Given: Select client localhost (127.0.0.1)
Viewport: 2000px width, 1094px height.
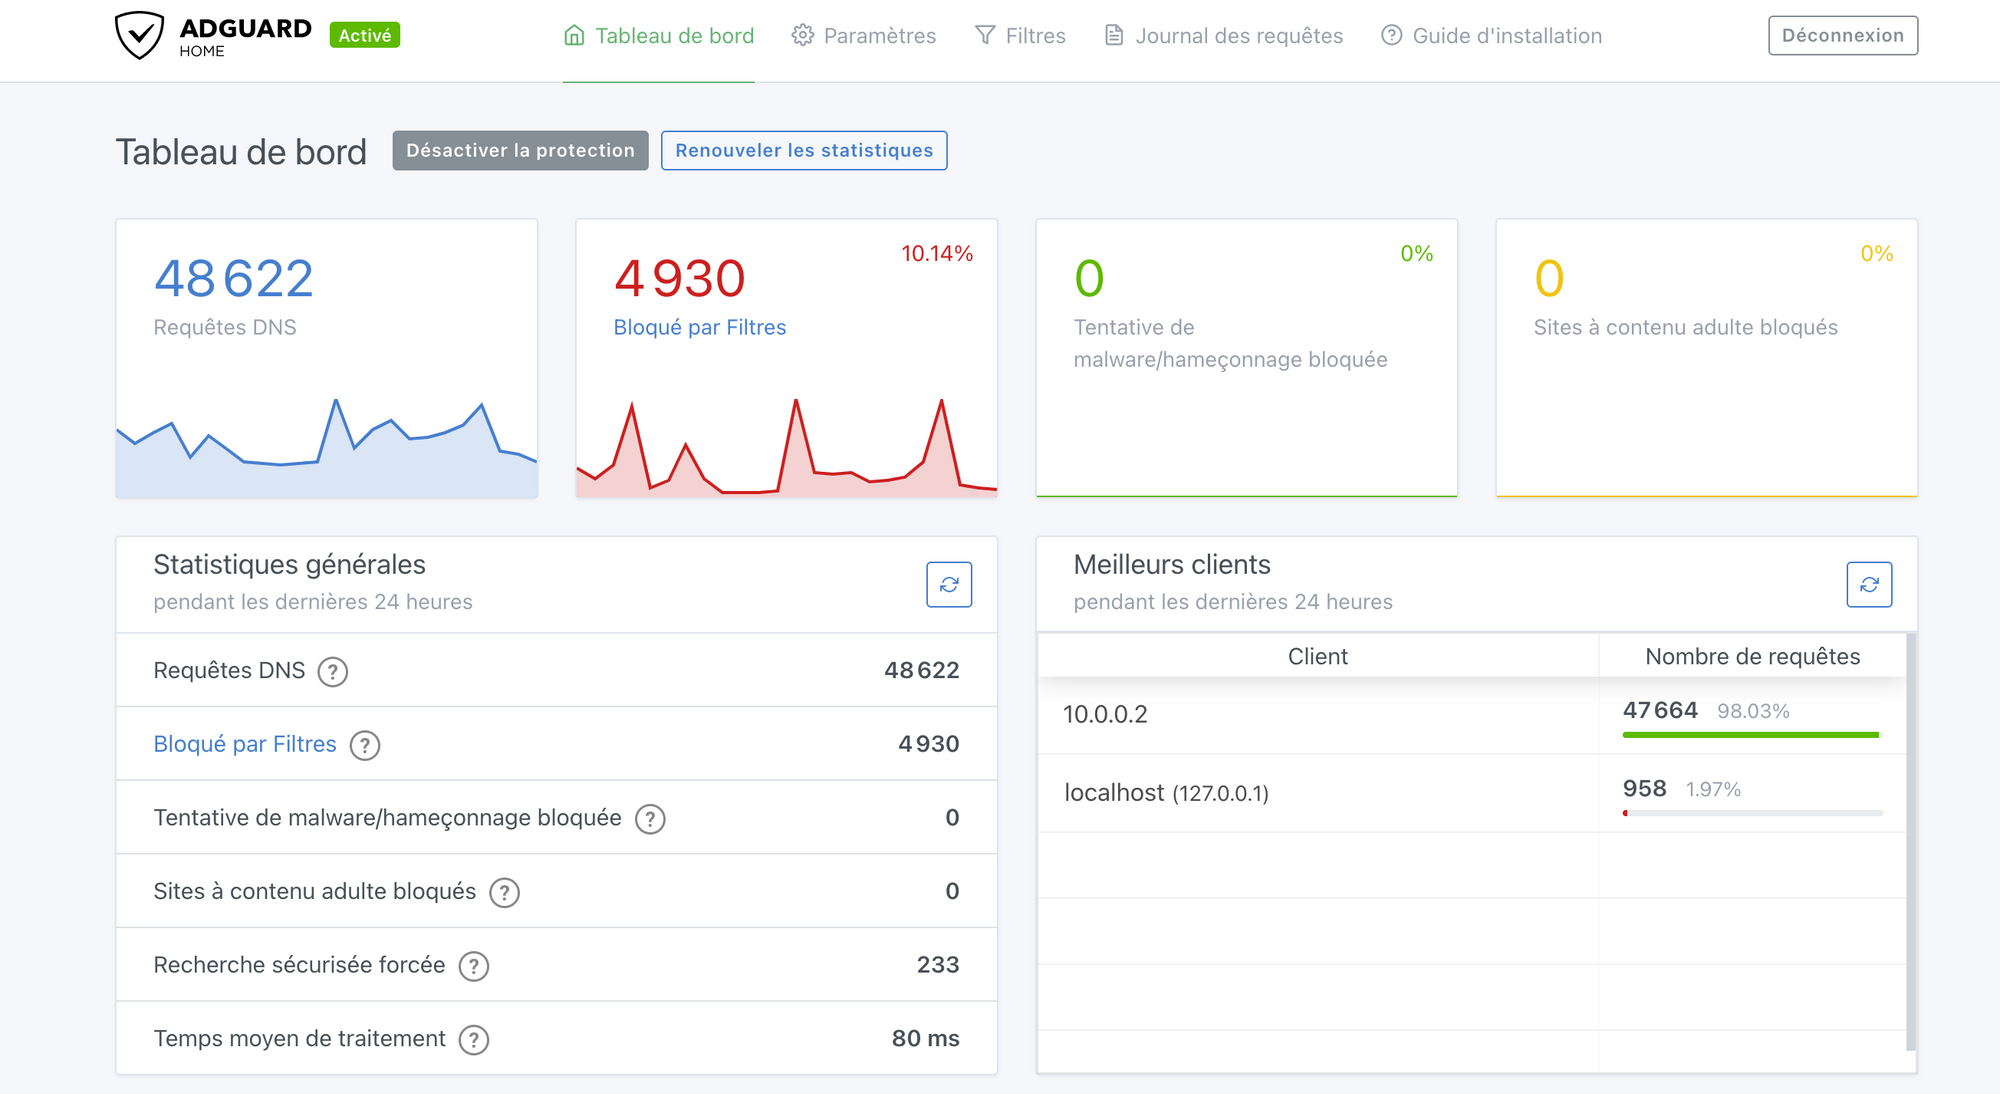Looking at the screenshot, I should pyautogui.click(x=1166, y=793).
